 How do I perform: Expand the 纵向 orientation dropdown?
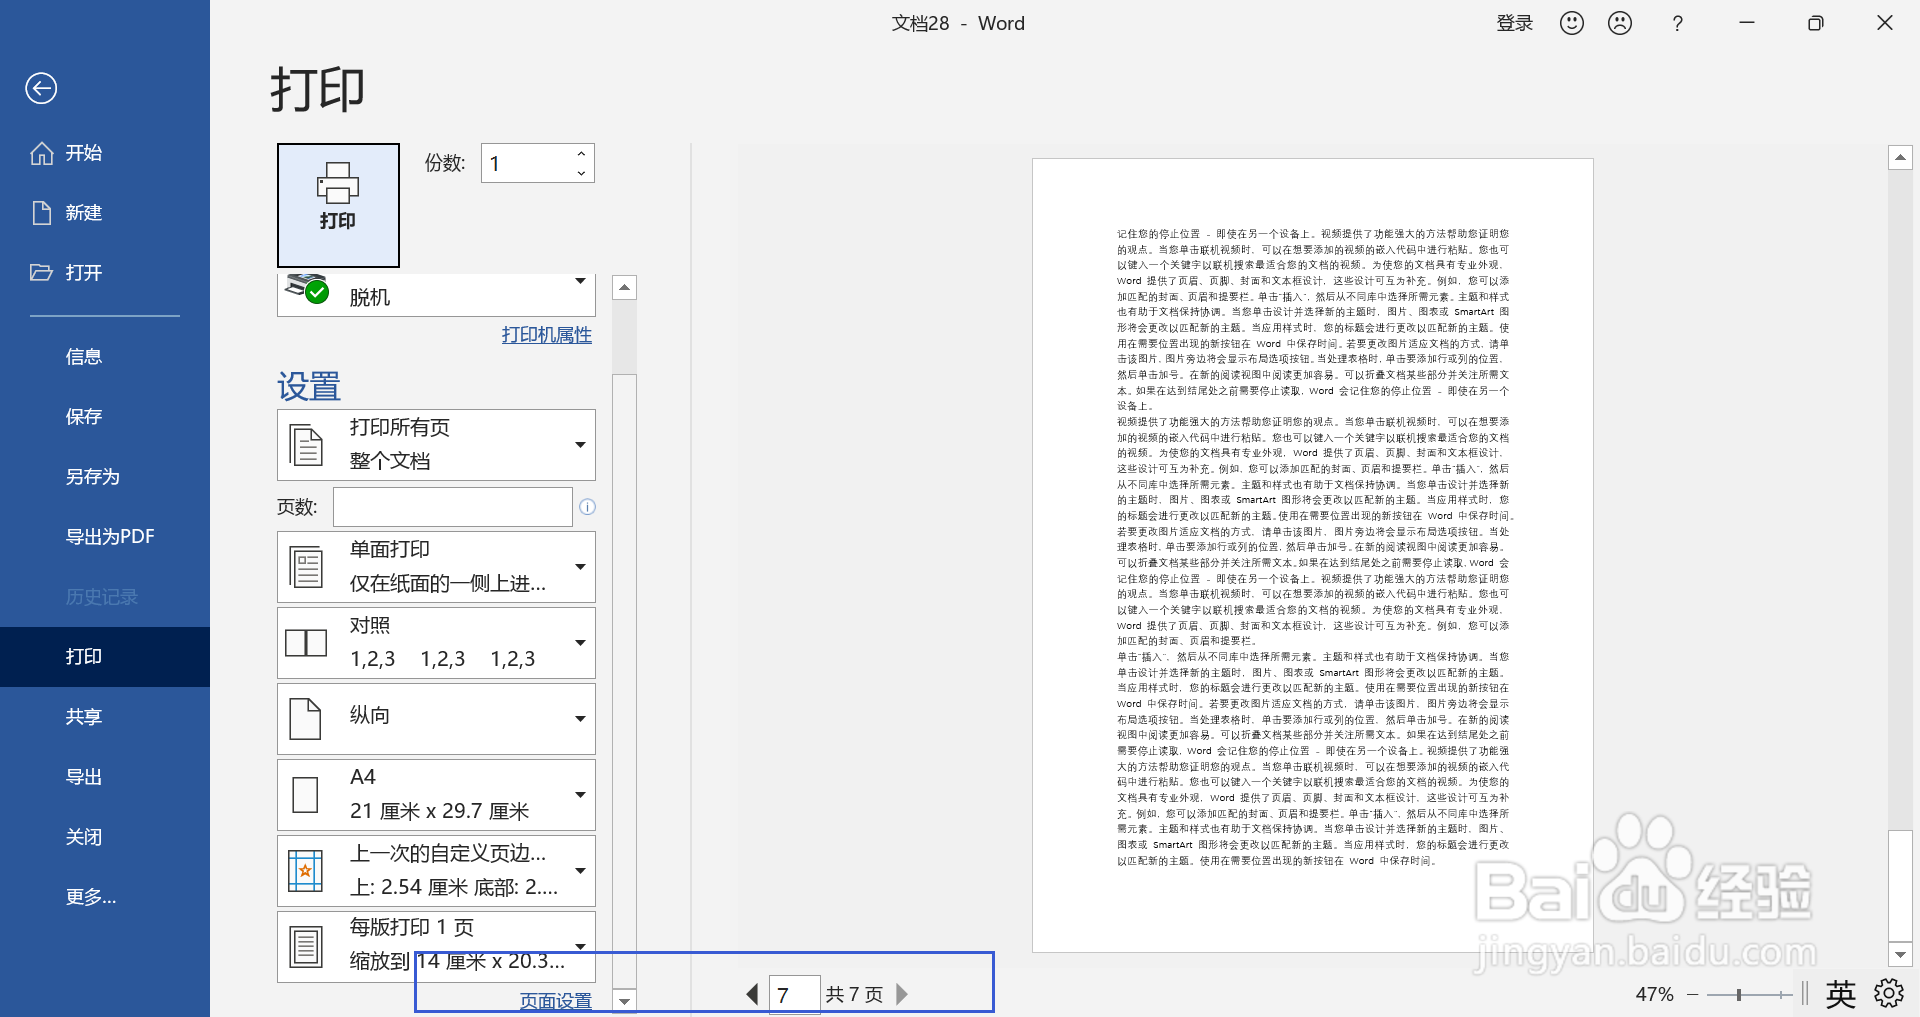[x=436, y=719]
